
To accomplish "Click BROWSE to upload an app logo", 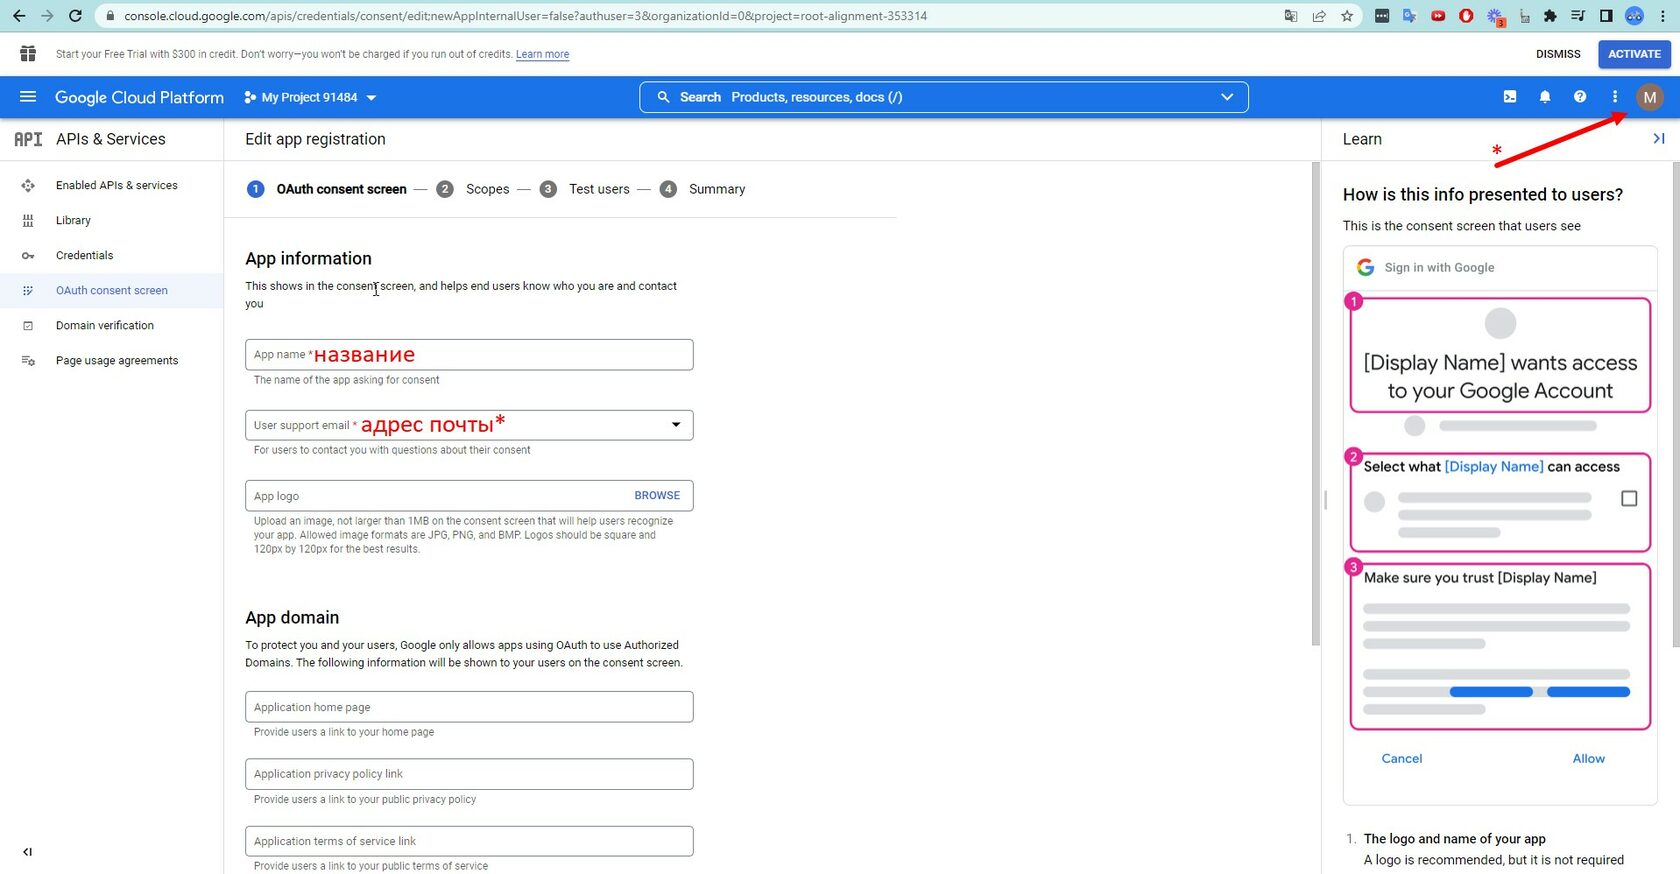I will click(657, 496).
